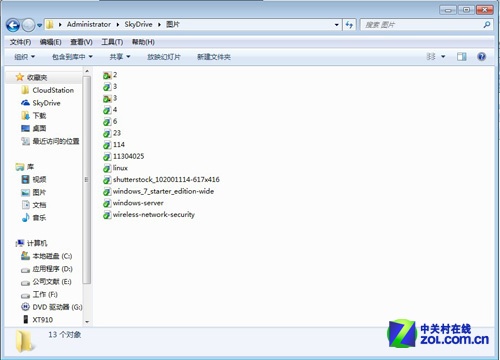
Task: Open the 组织 dropdown
Action: point(24,57)
